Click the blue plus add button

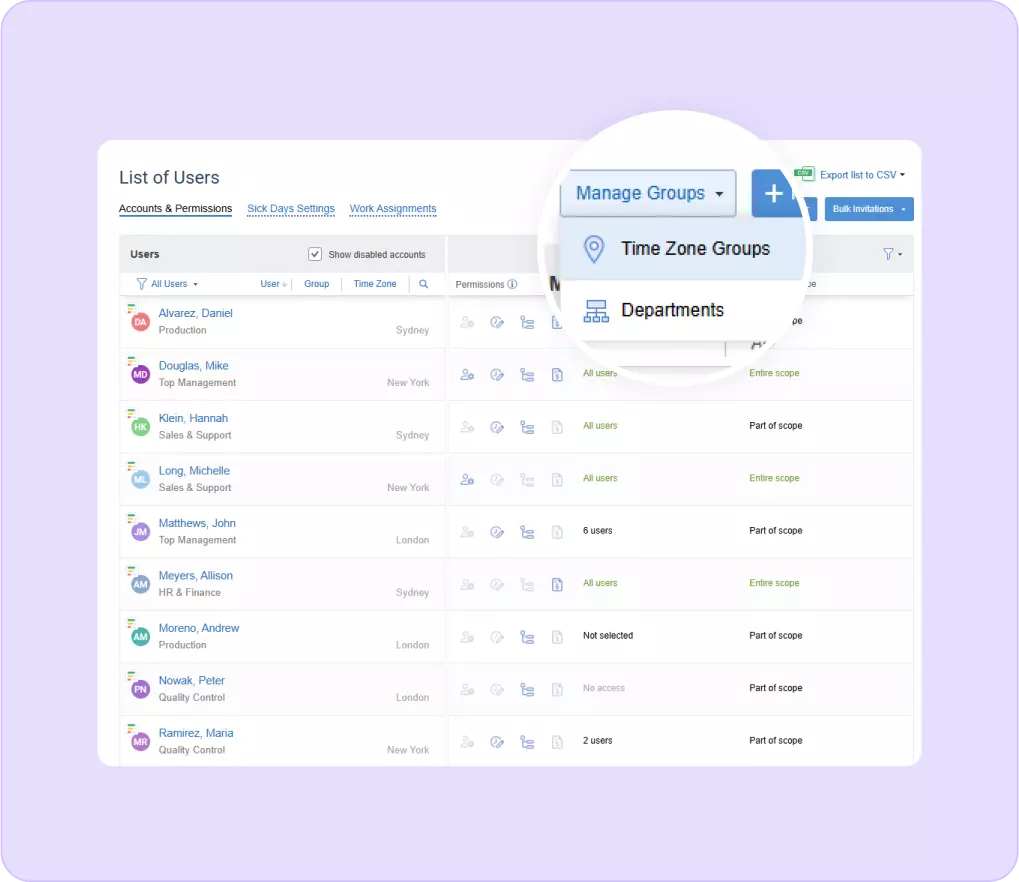773,193
